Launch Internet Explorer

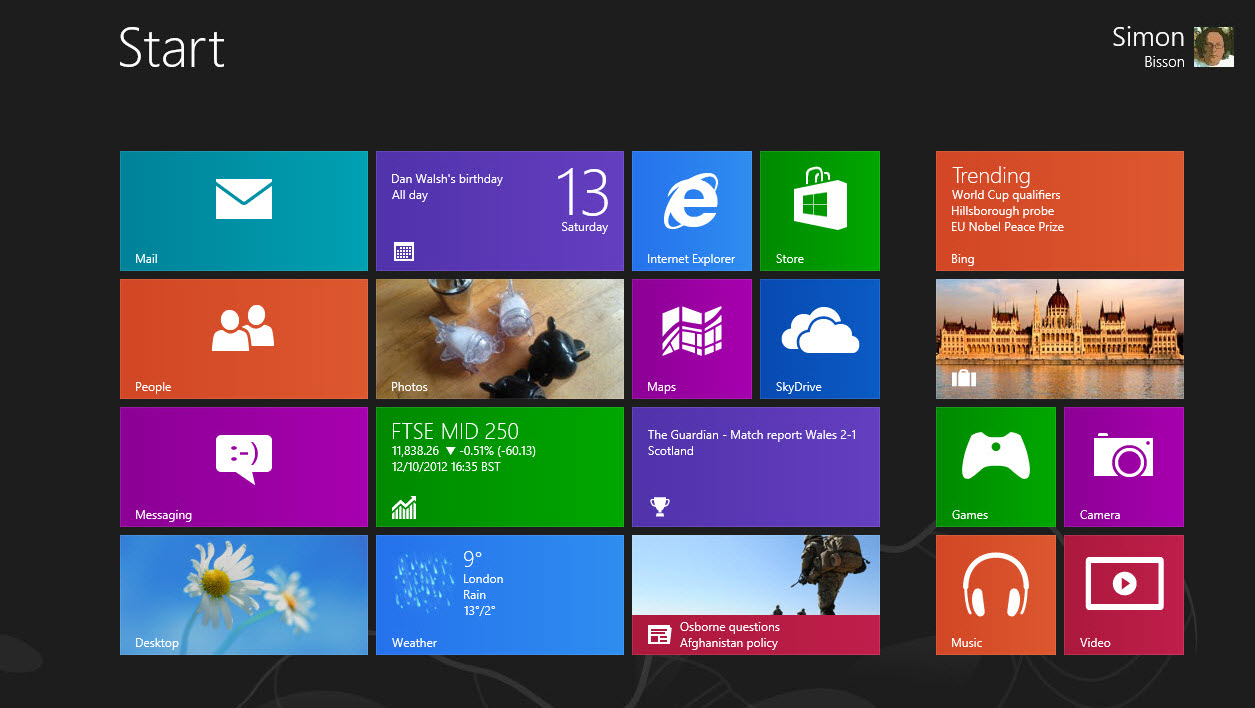692,211
